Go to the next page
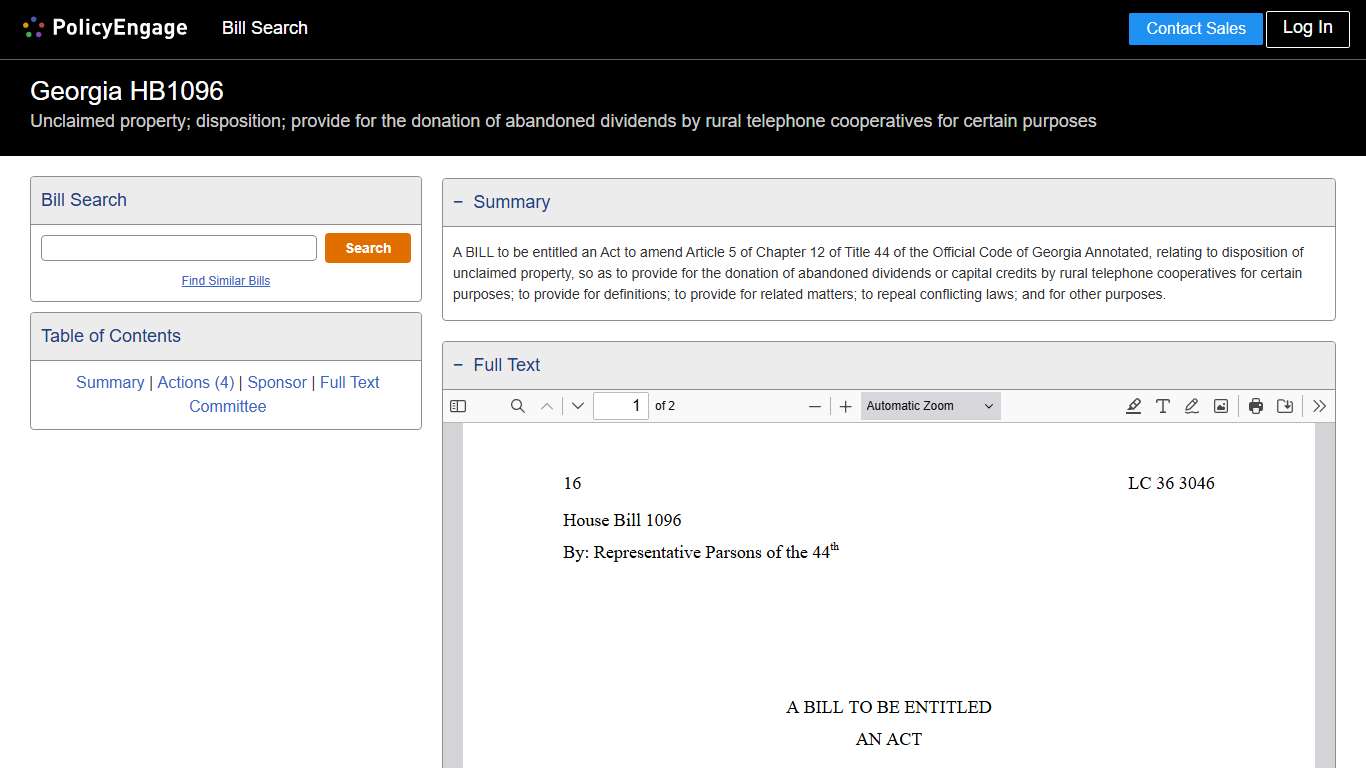Screen dimensions: 1366x768 pos(577,406)
